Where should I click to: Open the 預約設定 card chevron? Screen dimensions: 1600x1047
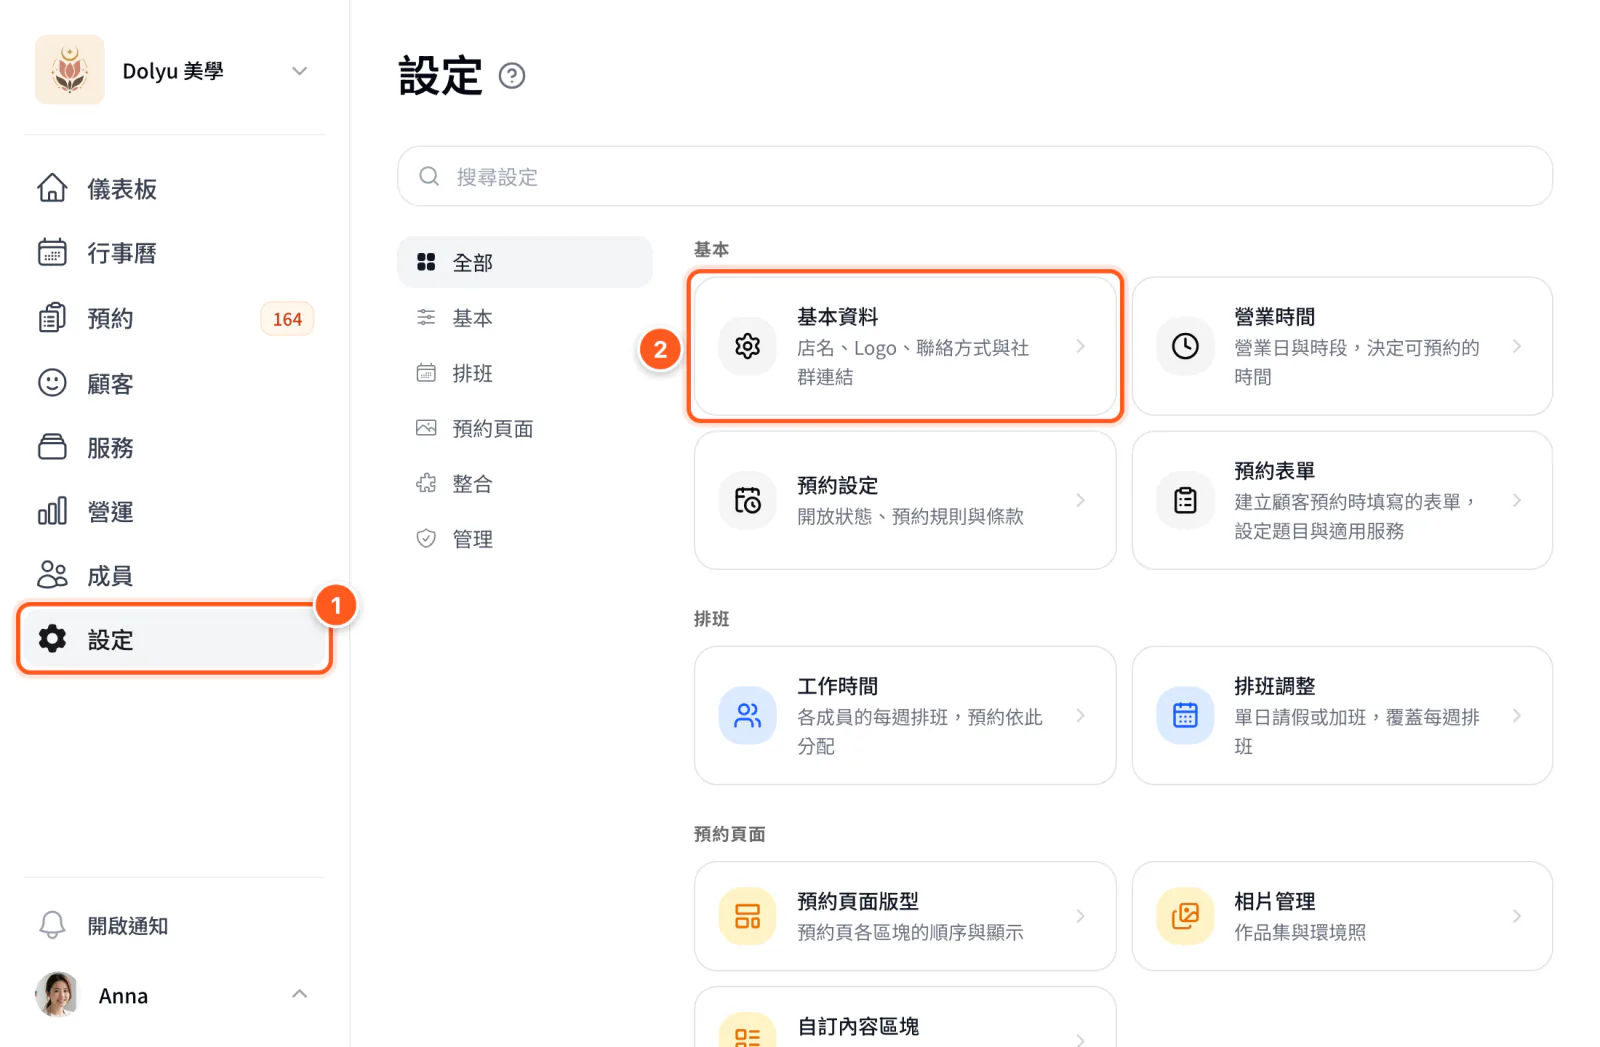[1080, 500]
